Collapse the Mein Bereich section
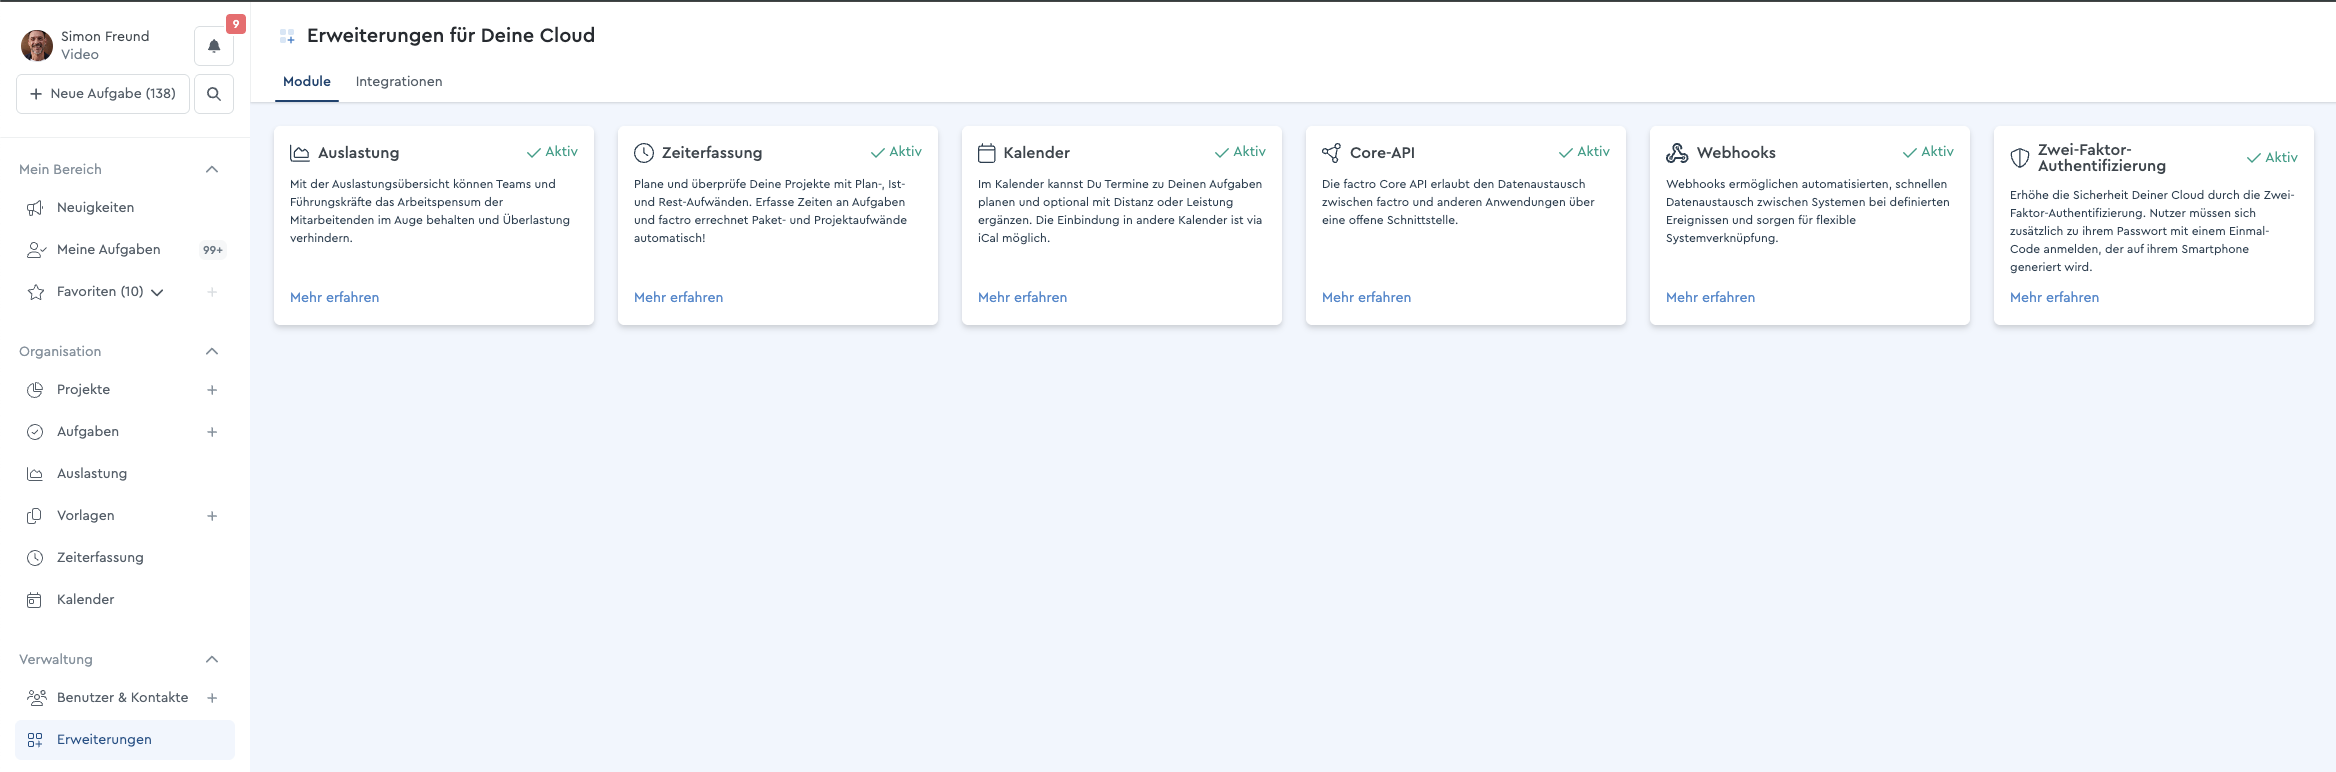This screenshot has width=2336, height=772. click(x=212, y=169)
